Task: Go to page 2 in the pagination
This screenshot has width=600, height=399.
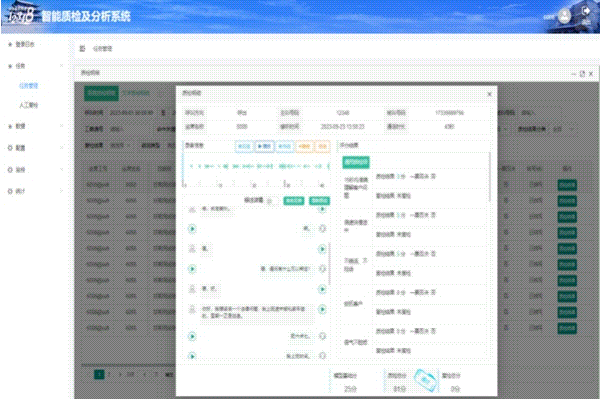Action: coord(109,374)
